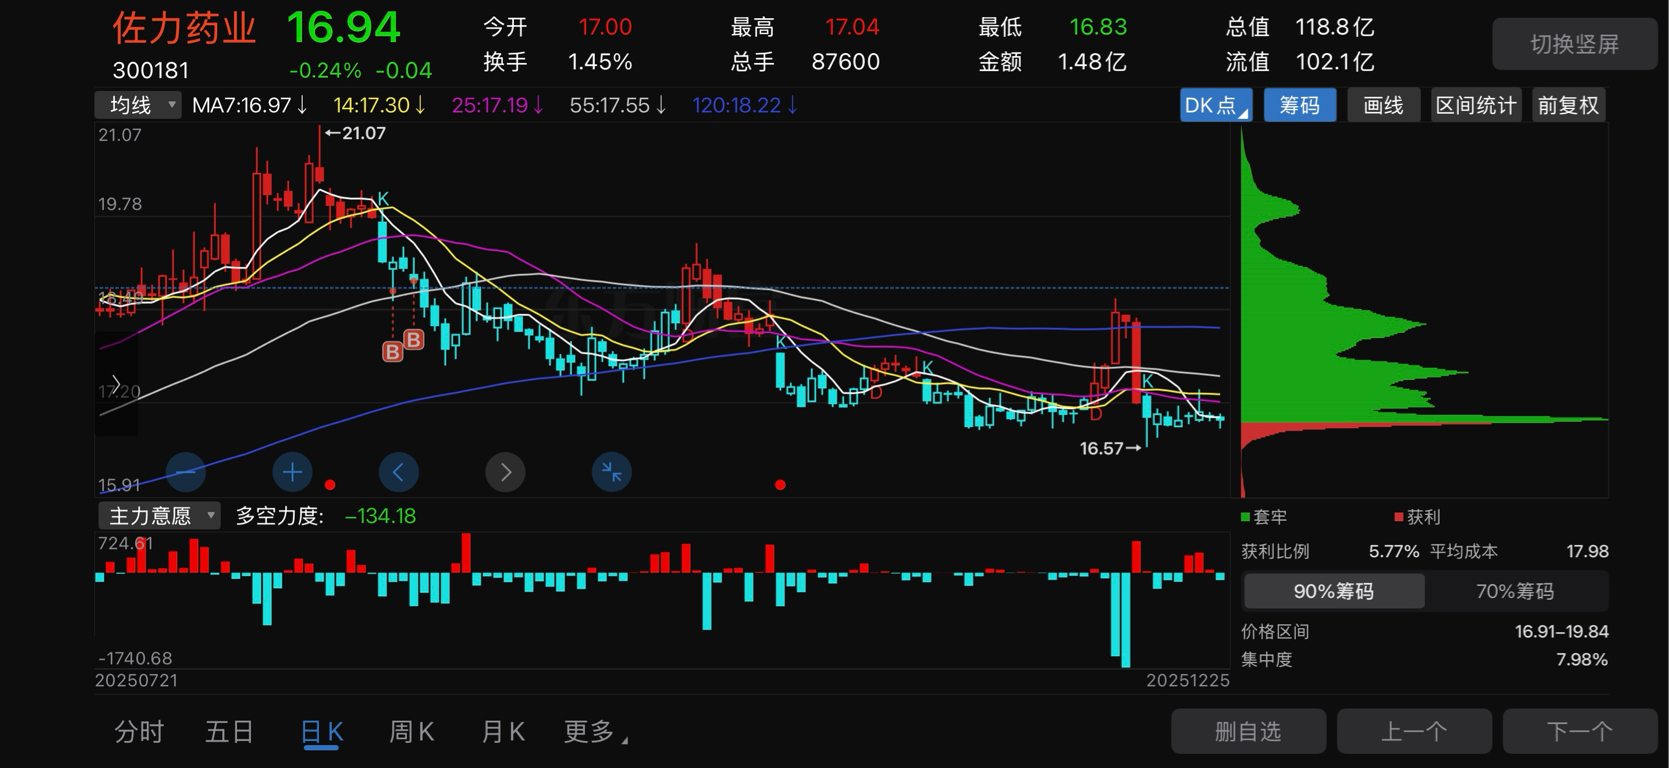
Task: Tap the yellow 14:17.30 average label
Action: pos(380,105)
